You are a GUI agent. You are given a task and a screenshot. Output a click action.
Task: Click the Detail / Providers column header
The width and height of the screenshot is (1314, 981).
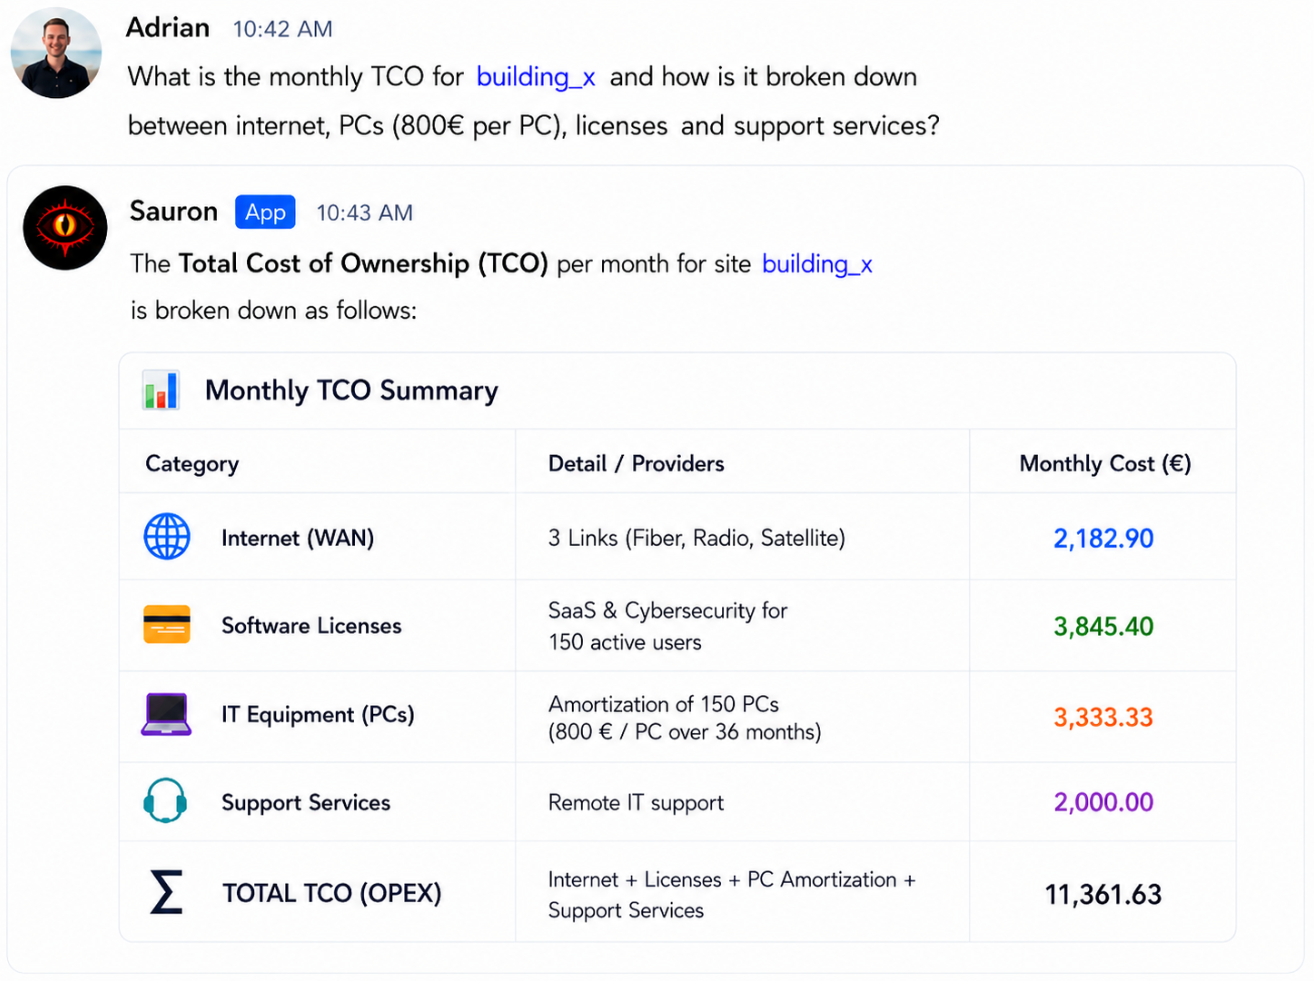coord(636,464)
